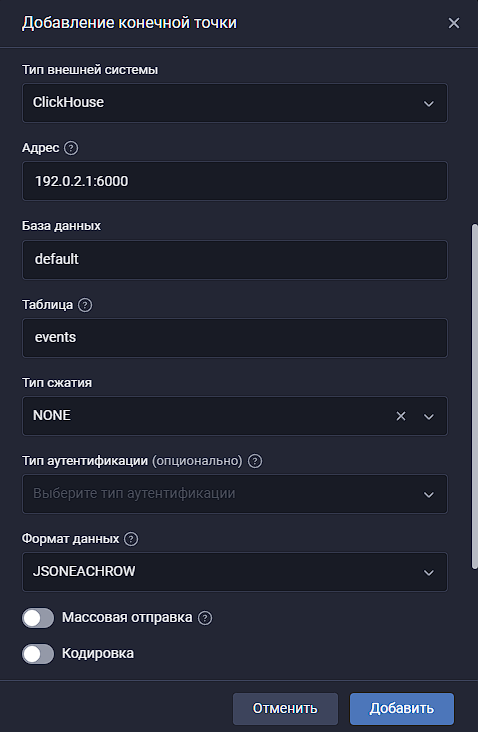Click the help icon next to Массовая отправка
The height and width of the screenshot is (732, 478).
204,618
